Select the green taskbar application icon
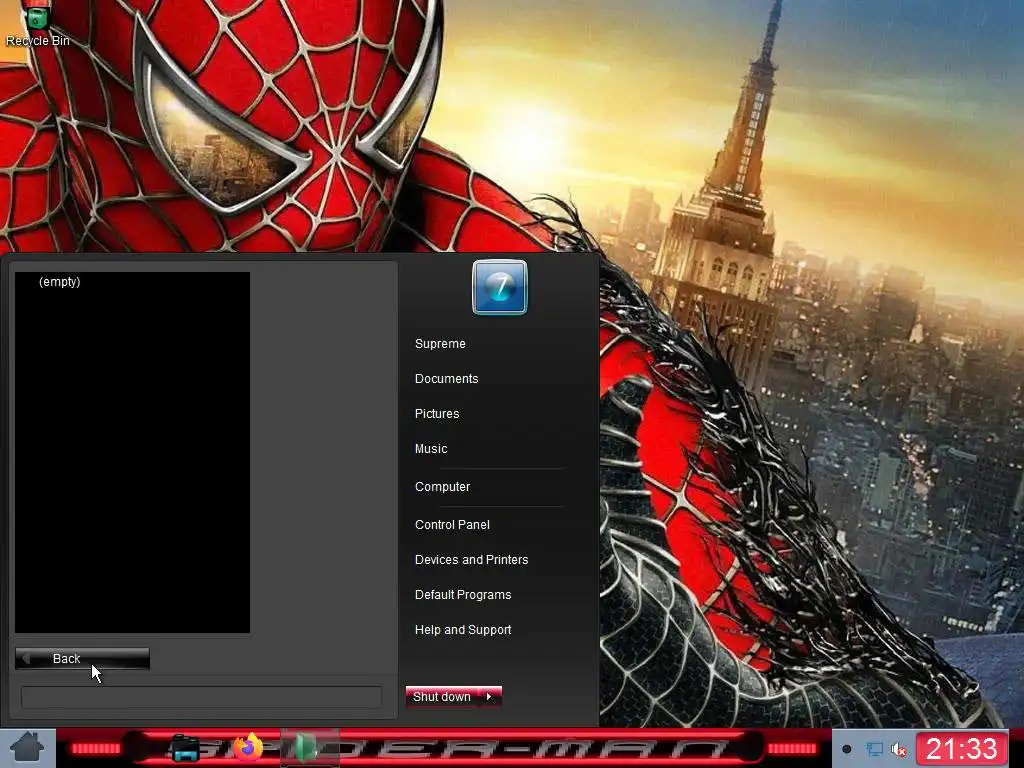 click(x=308, y=748)
